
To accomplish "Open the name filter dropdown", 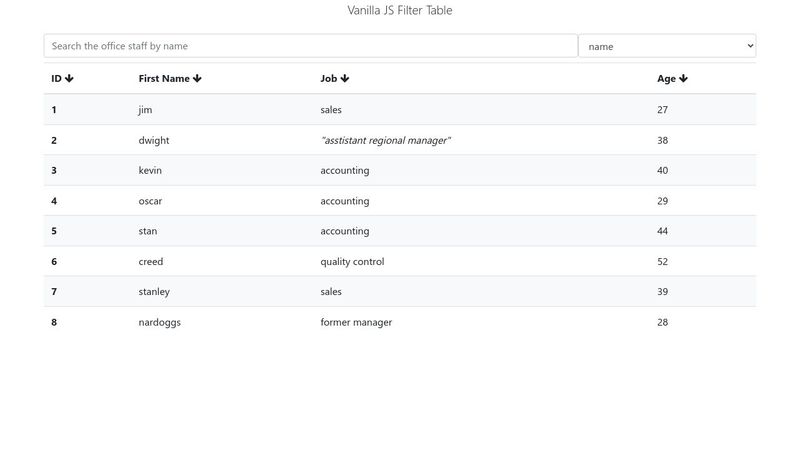I will point(667,46).
